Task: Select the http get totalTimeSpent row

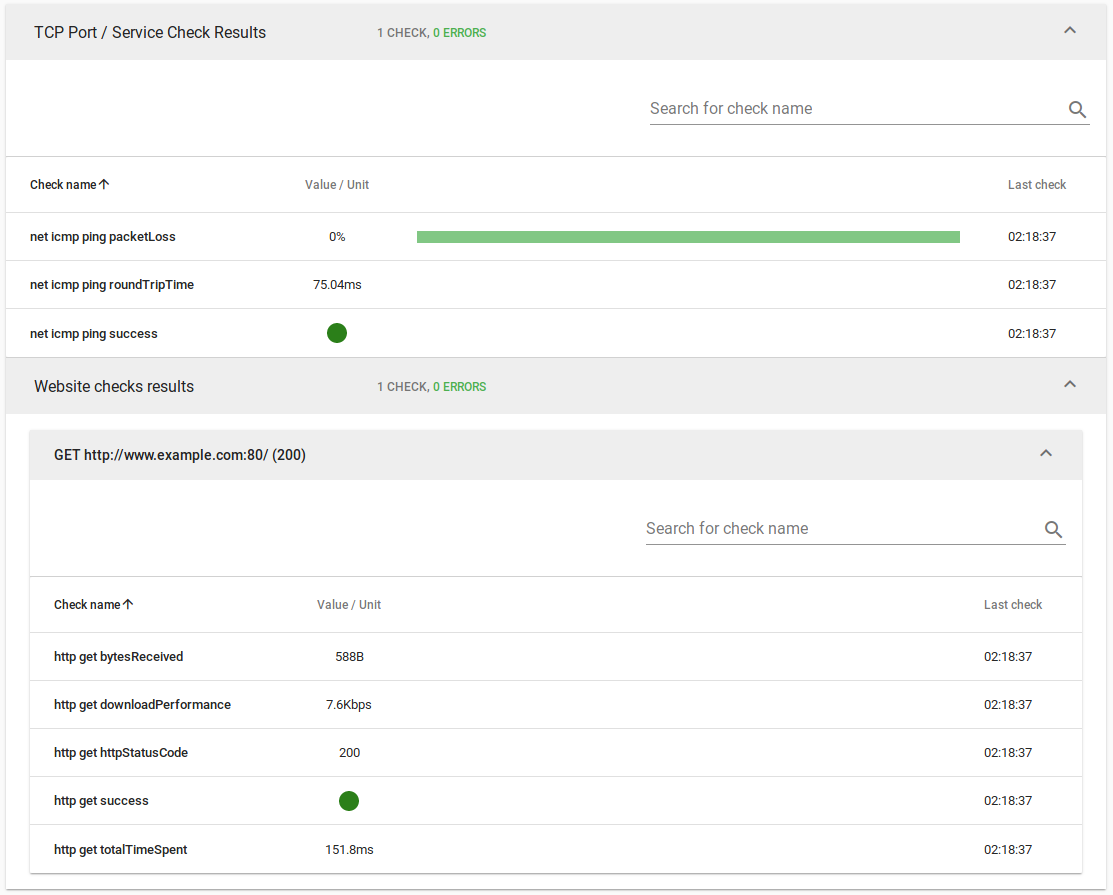Action: pos(121,850)
